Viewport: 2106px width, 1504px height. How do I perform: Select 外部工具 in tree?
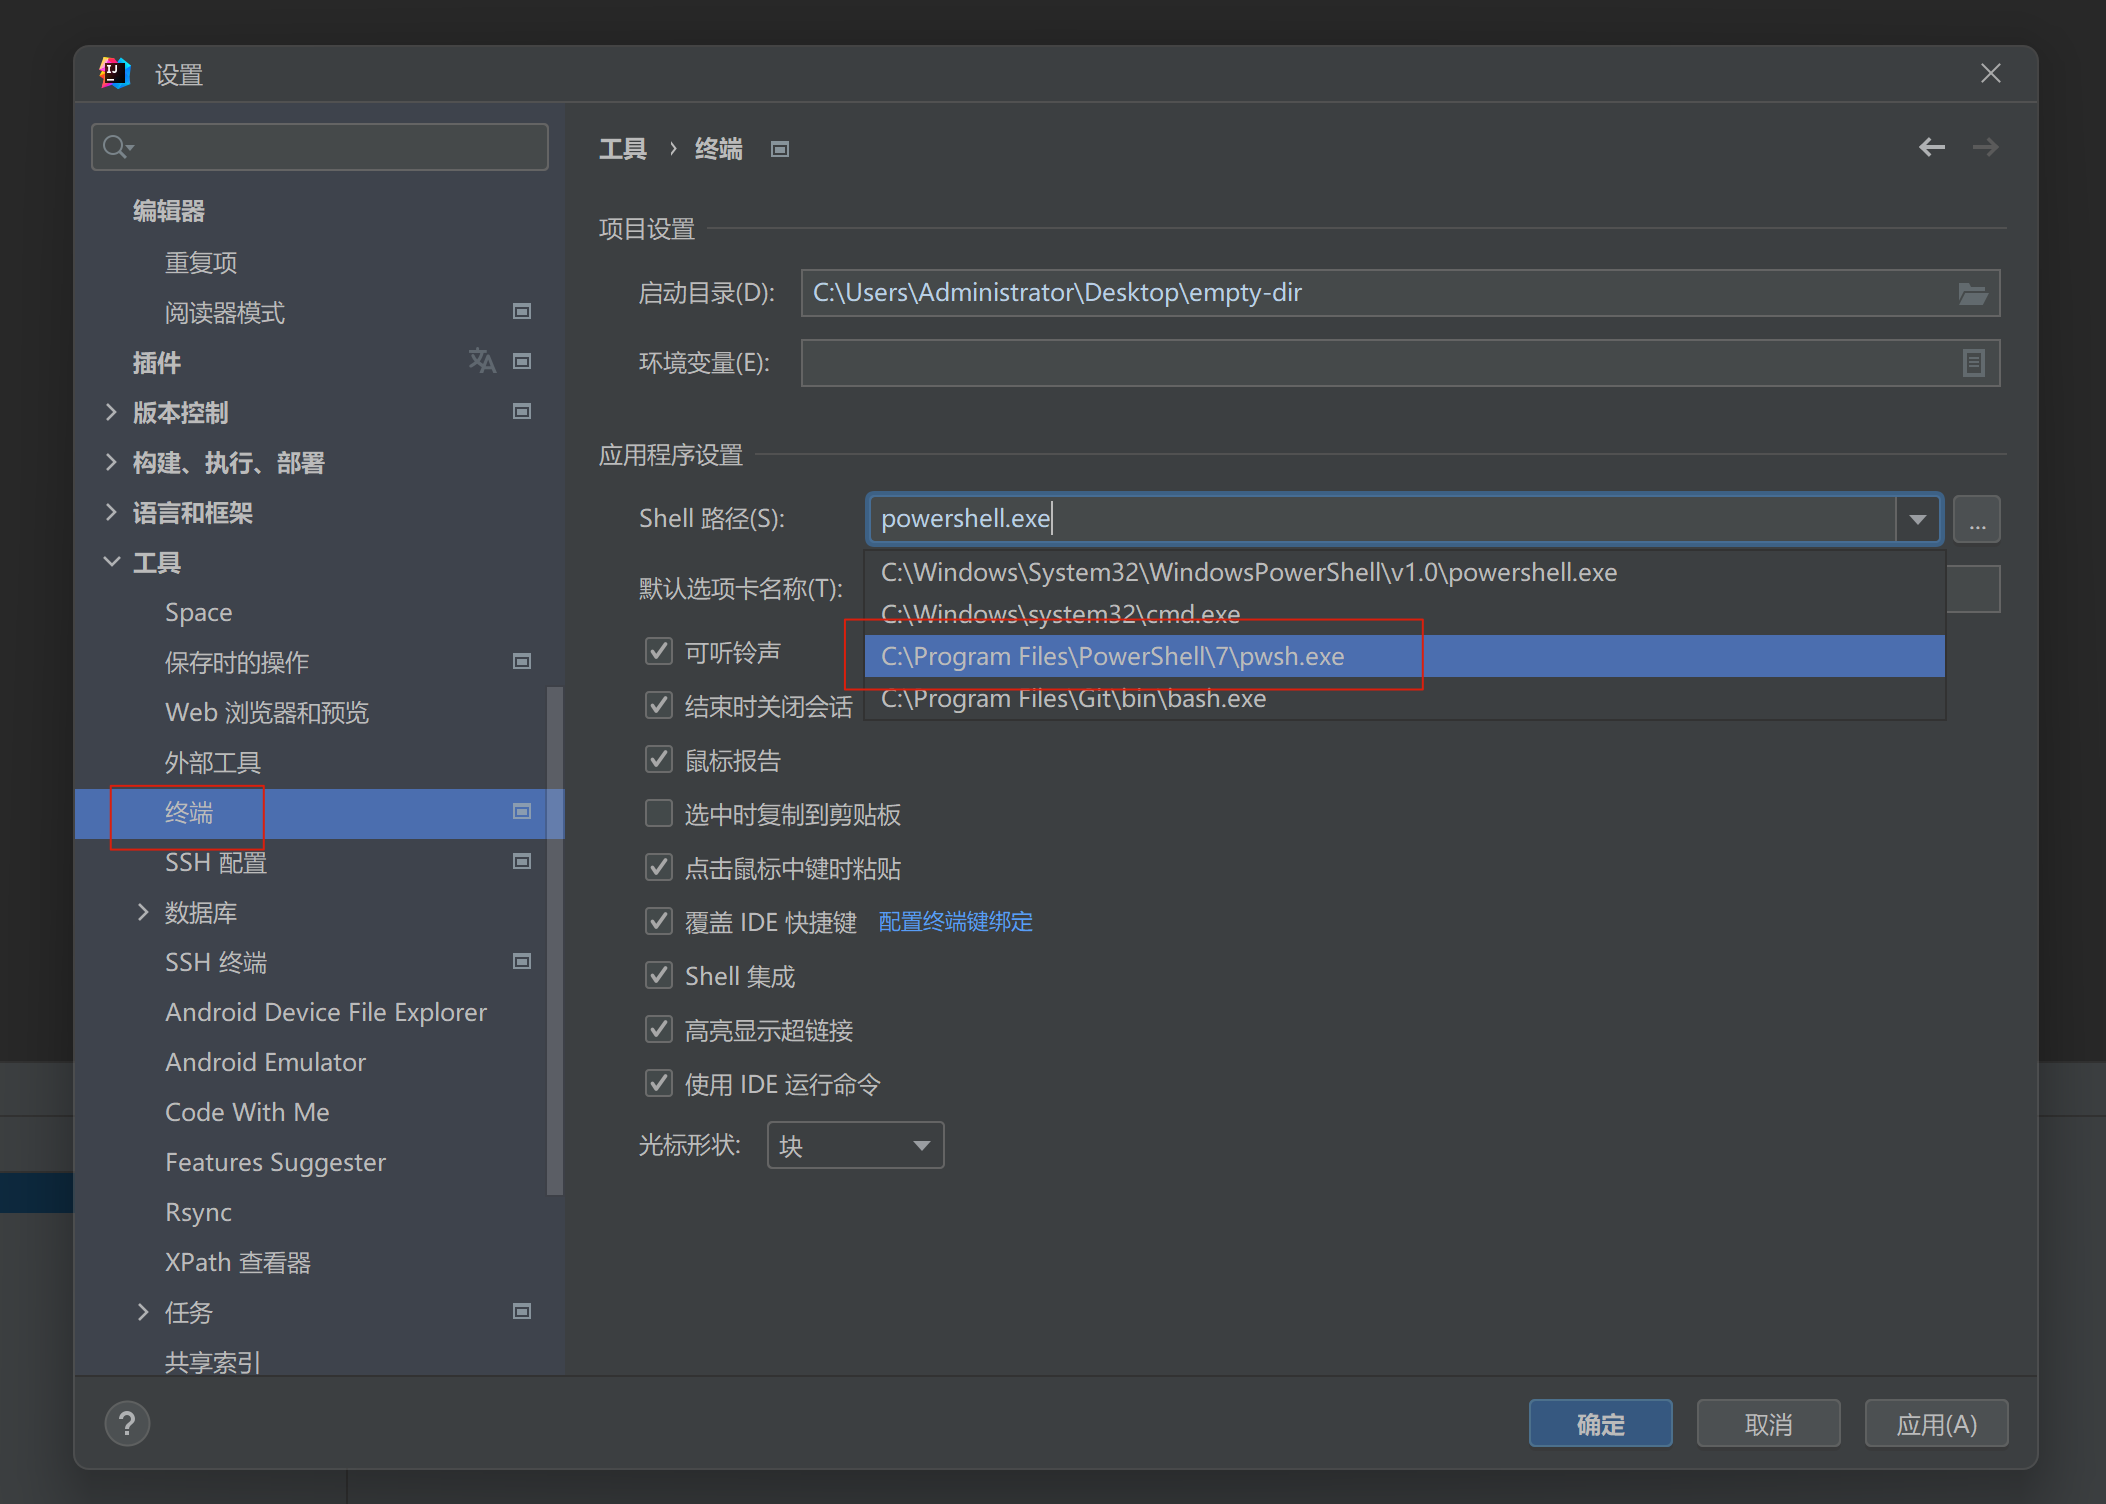(213, 763)
